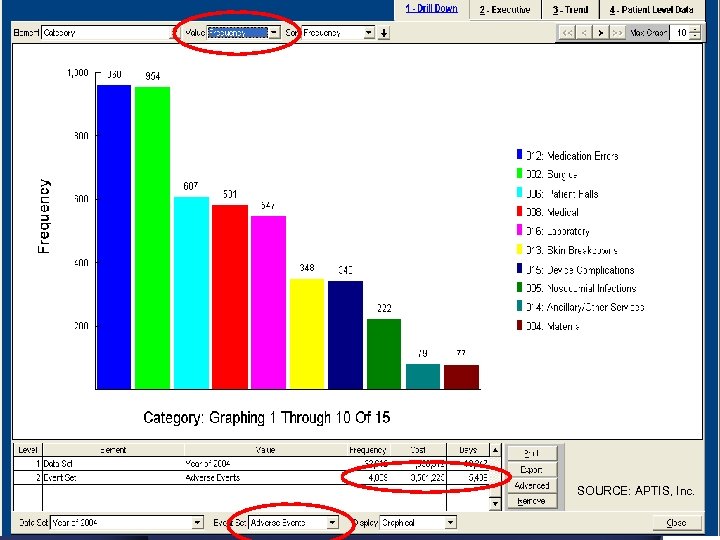Open the Value dropdown arrow

274,33
